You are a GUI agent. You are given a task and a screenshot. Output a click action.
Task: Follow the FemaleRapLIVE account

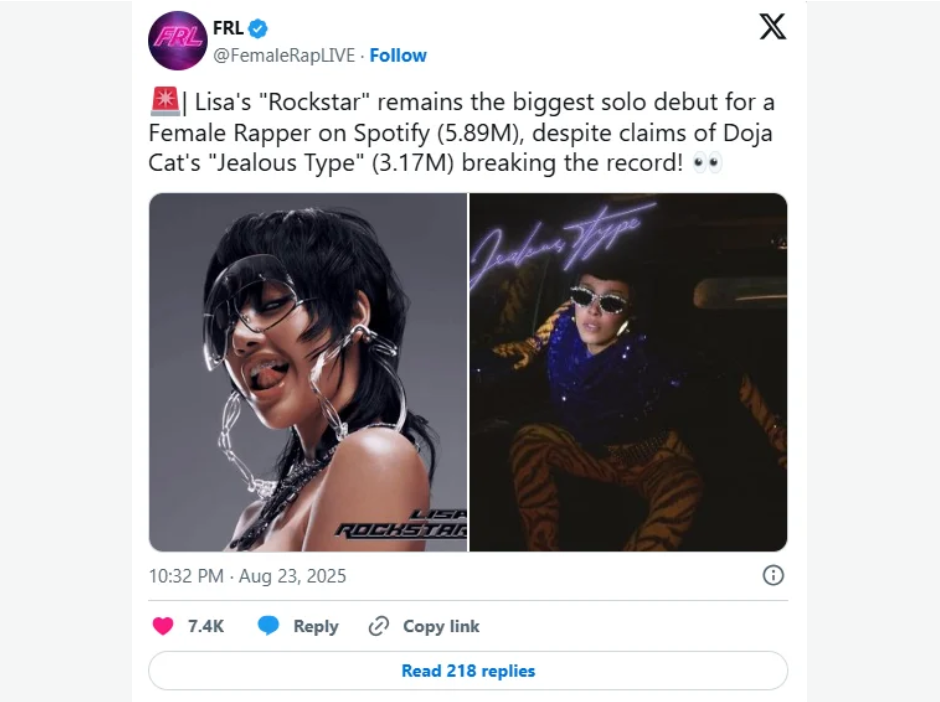tap(398, 55)
